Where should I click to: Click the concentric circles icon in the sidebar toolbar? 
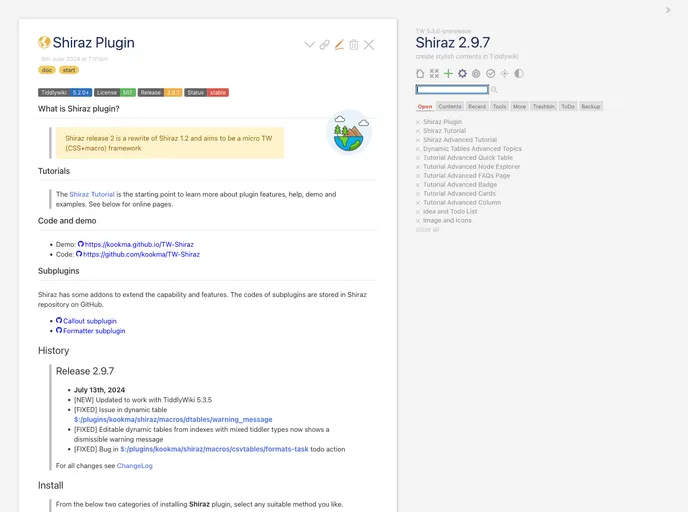click(x=476, y=74)
